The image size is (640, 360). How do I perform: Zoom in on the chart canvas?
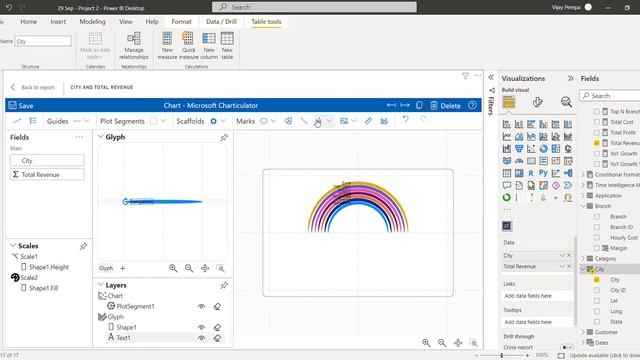426,343
